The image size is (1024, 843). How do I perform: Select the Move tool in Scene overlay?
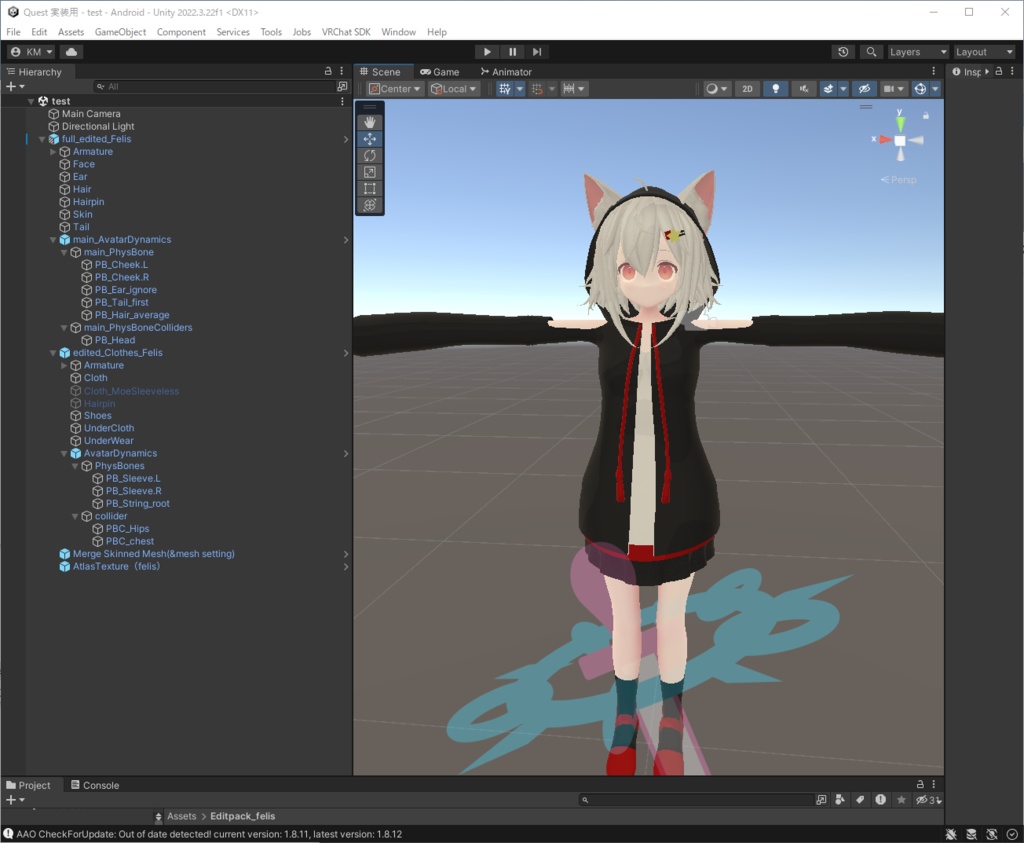370,139
